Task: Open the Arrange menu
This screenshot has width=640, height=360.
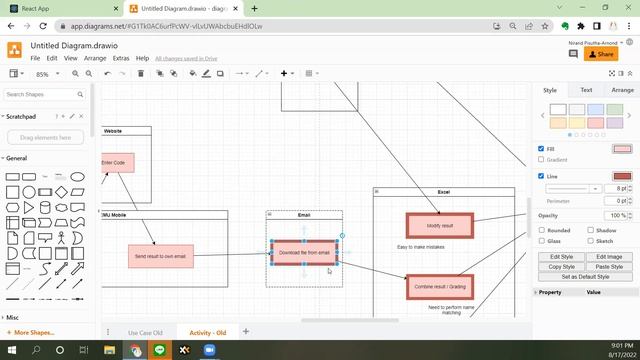Action: 95,58
